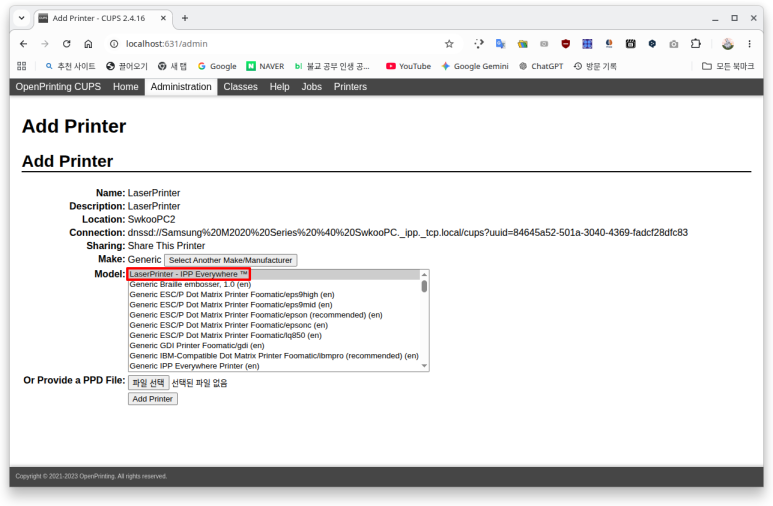Viewport: 773px width, 506px height.
Task: Go back using the browser back arrow
Action: [x=23, y=44]
